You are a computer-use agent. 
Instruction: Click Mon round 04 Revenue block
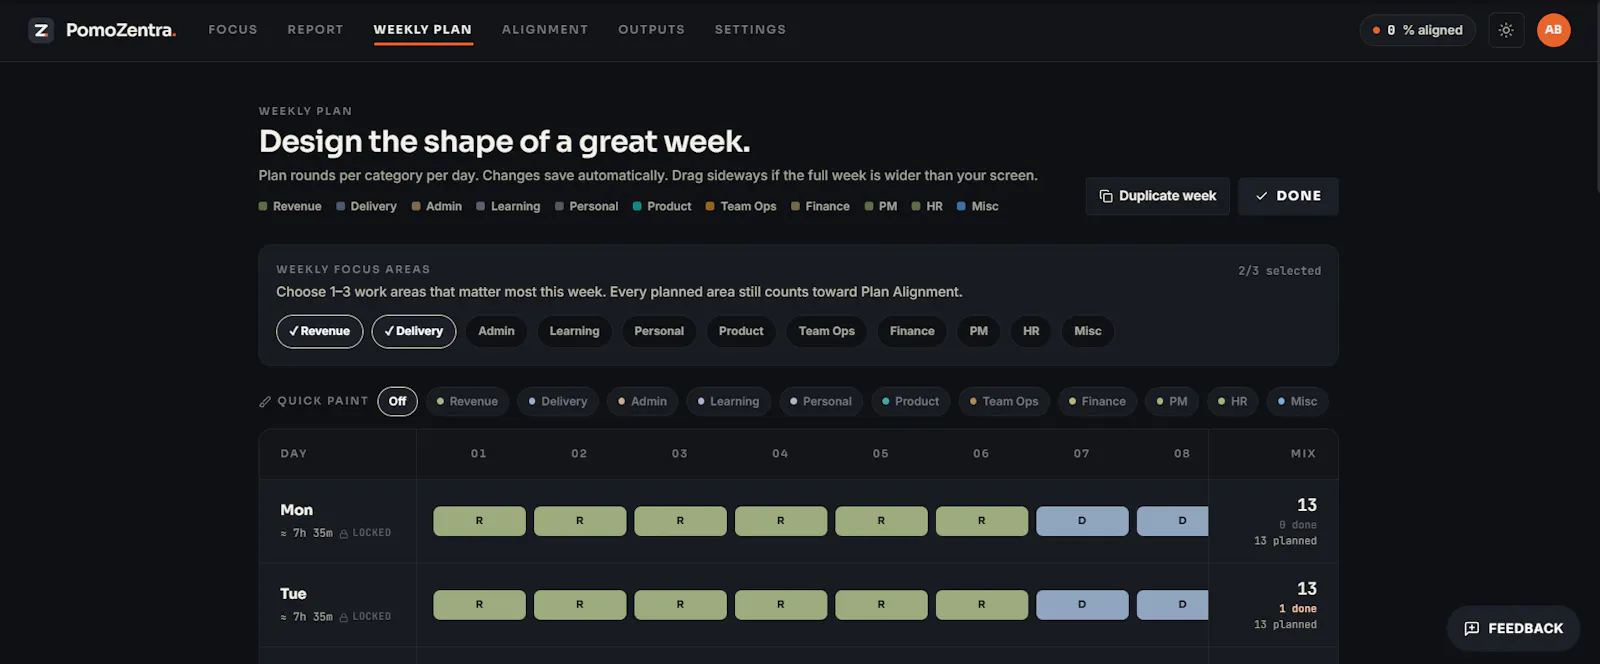click(781, 521)
